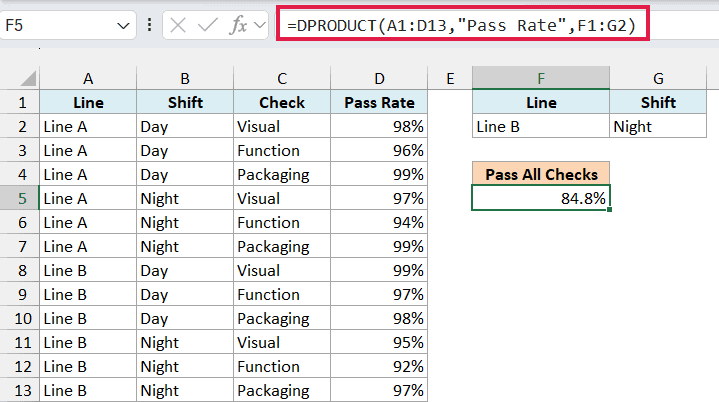This screenshot has height=402, width=719.
Task: Click the Cancel (X) formula button
Action: click(x=178, y=25)
